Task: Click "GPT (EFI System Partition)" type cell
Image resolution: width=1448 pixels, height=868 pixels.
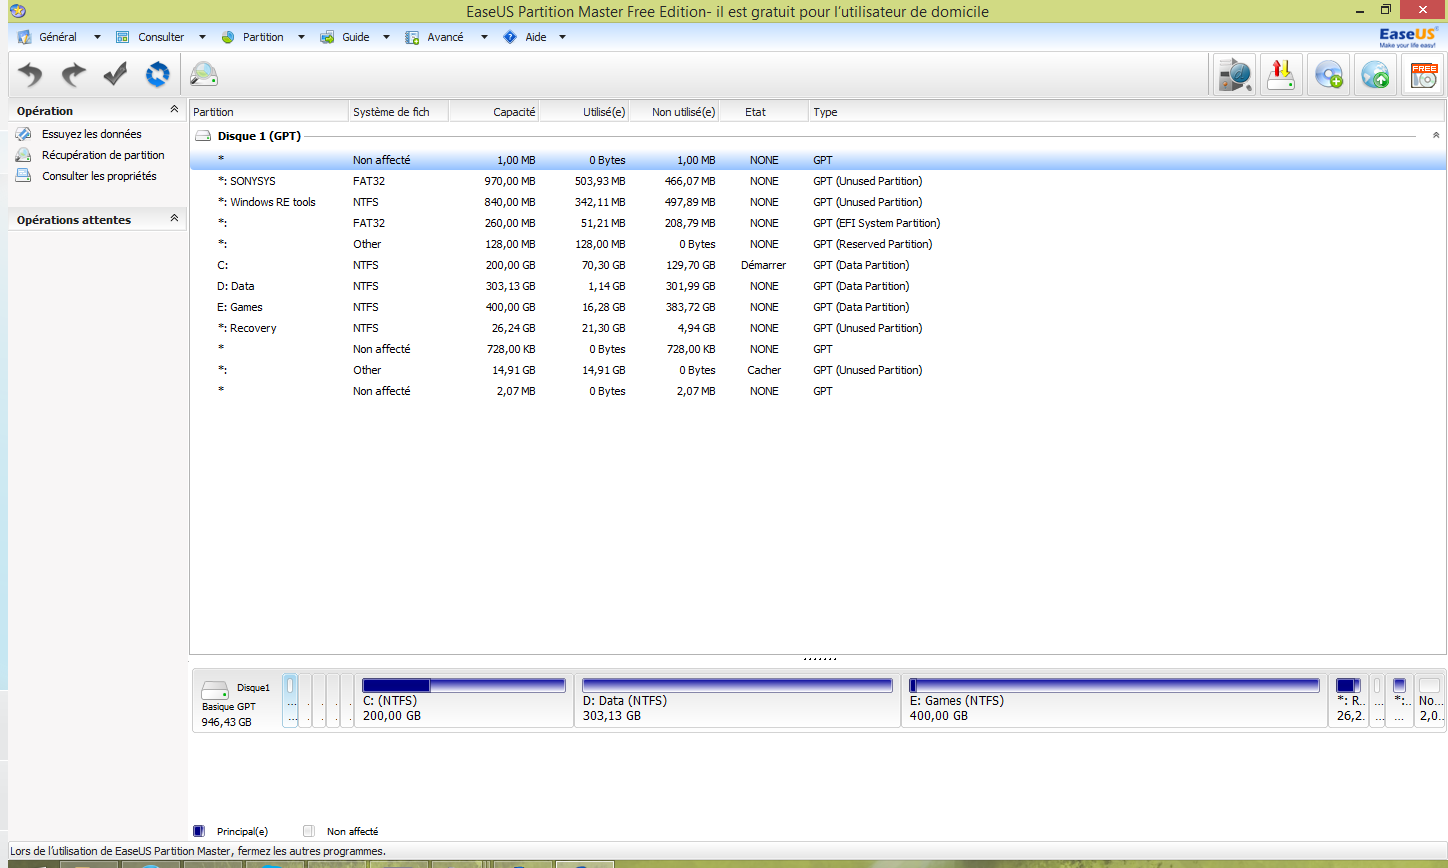Action: [877, 223]
